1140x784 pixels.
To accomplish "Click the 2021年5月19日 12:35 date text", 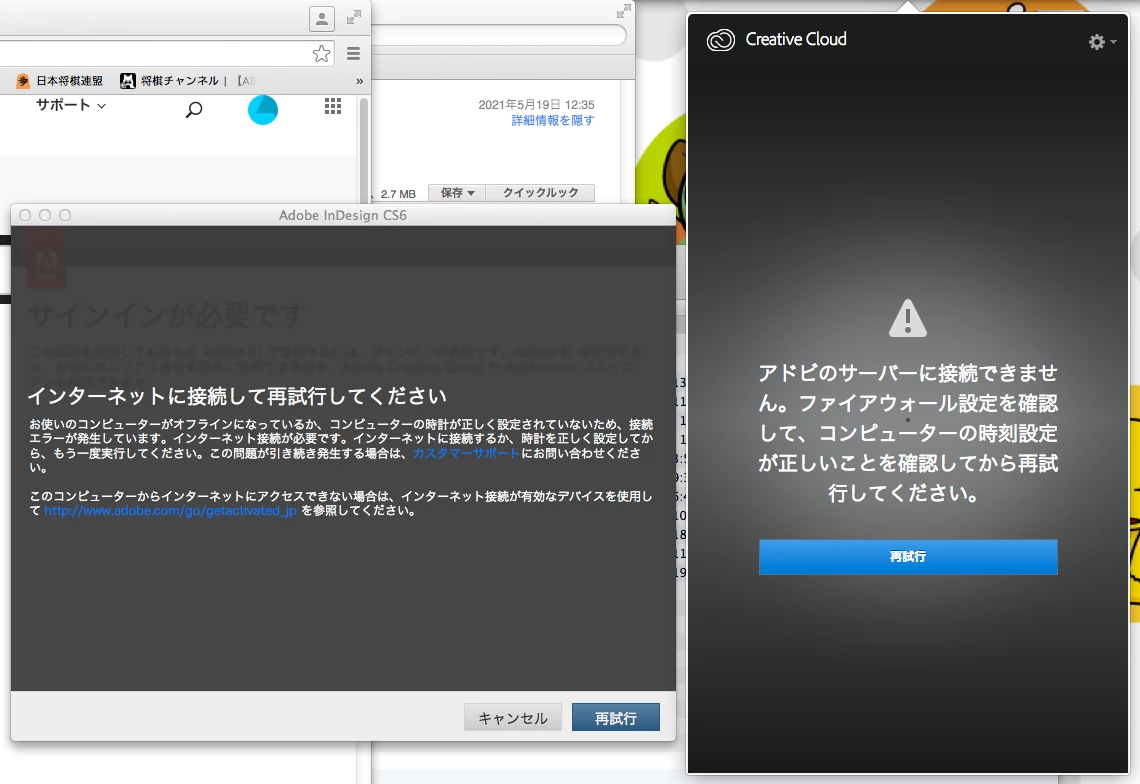I will (x=537, y=105).
